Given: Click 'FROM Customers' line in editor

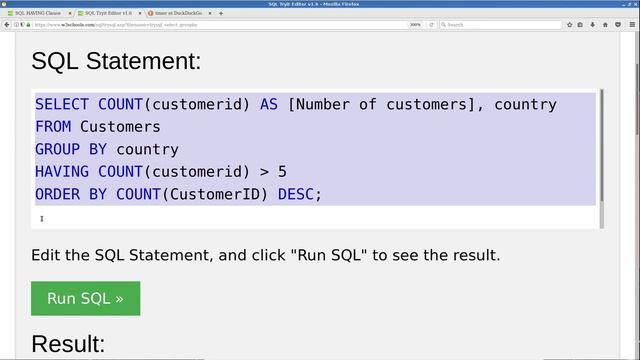Looking at the screenshot, I should click(x=98, y=127).
